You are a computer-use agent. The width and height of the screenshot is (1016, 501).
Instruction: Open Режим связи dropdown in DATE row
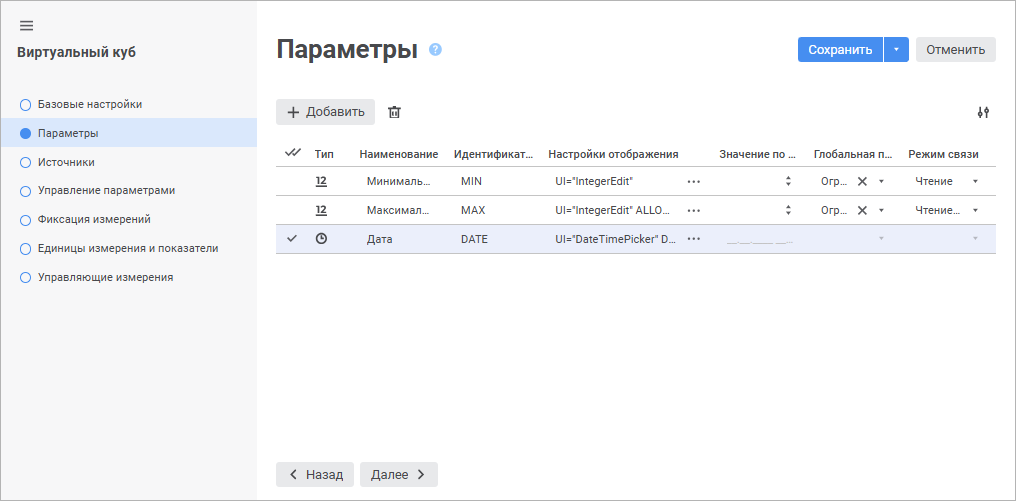pyautogui.click(x=975, y=239)
